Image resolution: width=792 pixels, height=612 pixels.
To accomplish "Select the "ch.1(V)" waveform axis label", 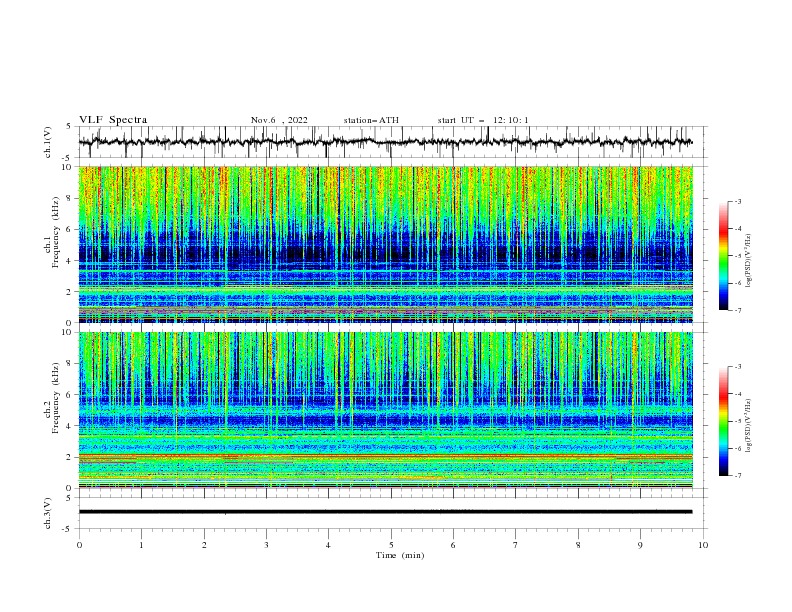I will click(x=48, y=142).
